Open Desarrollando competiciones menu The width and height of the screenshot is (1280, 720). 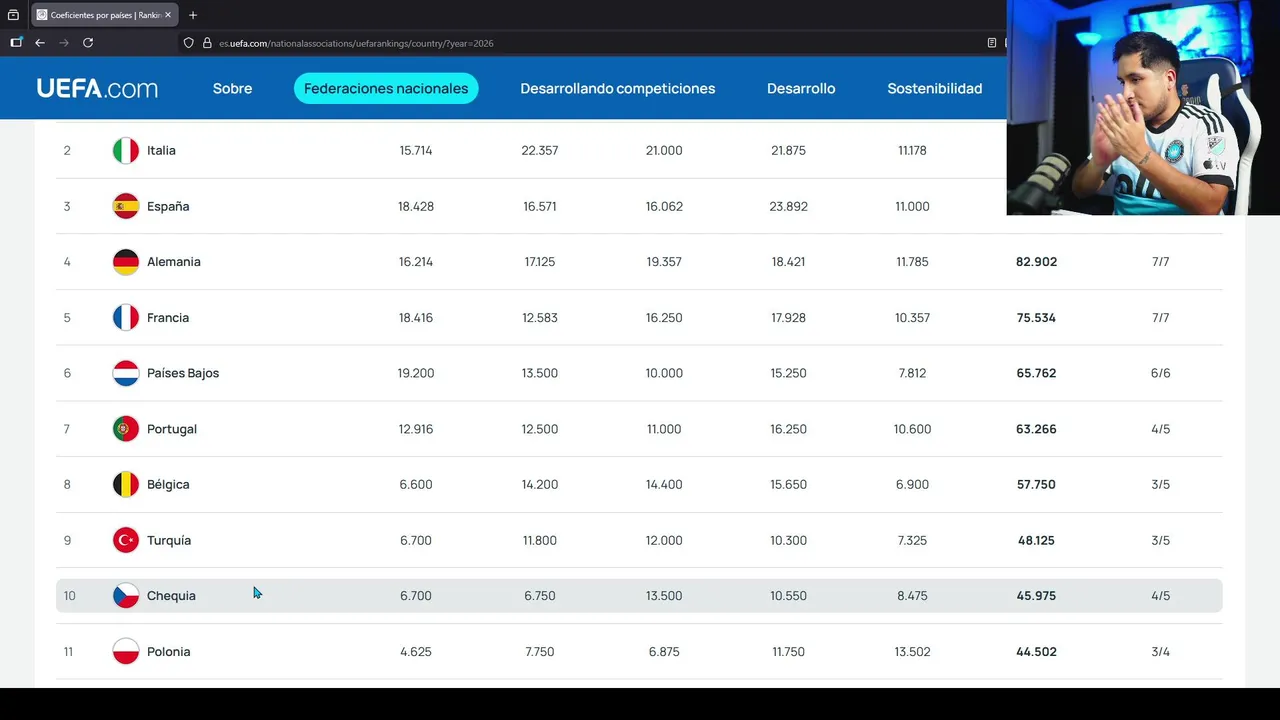[618, 88]
